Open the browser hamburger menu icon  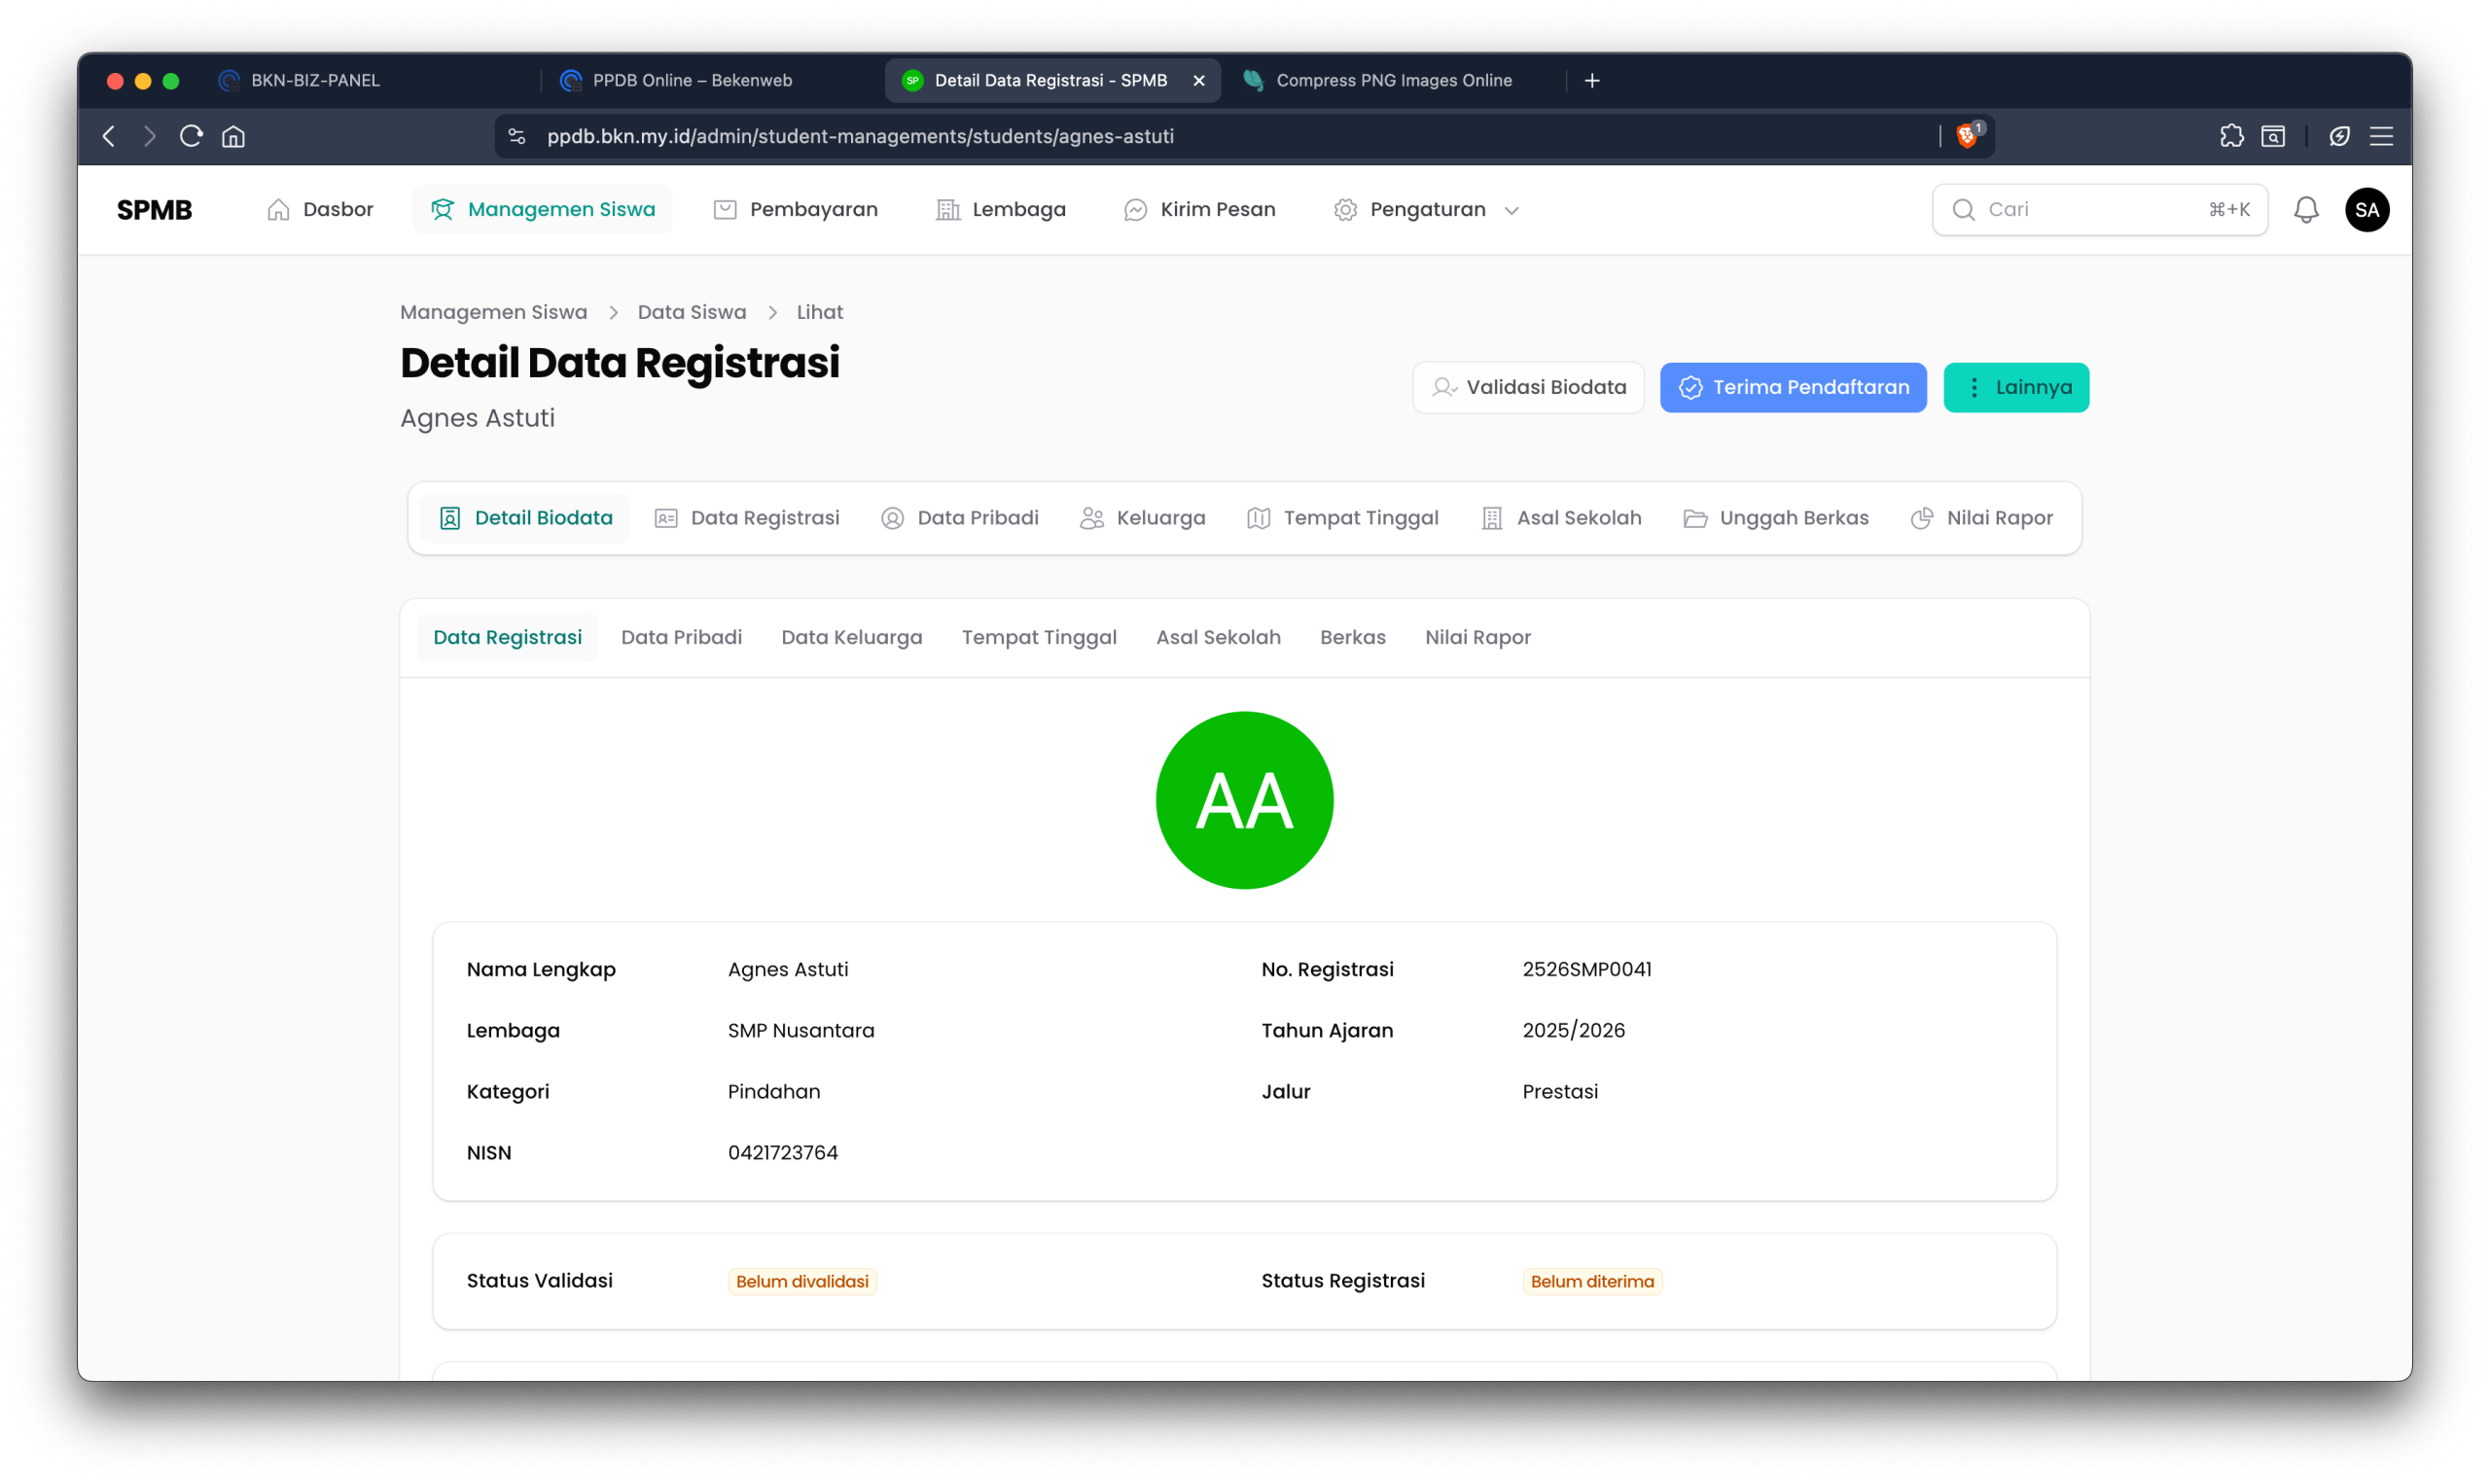(x=2381, y=136)
